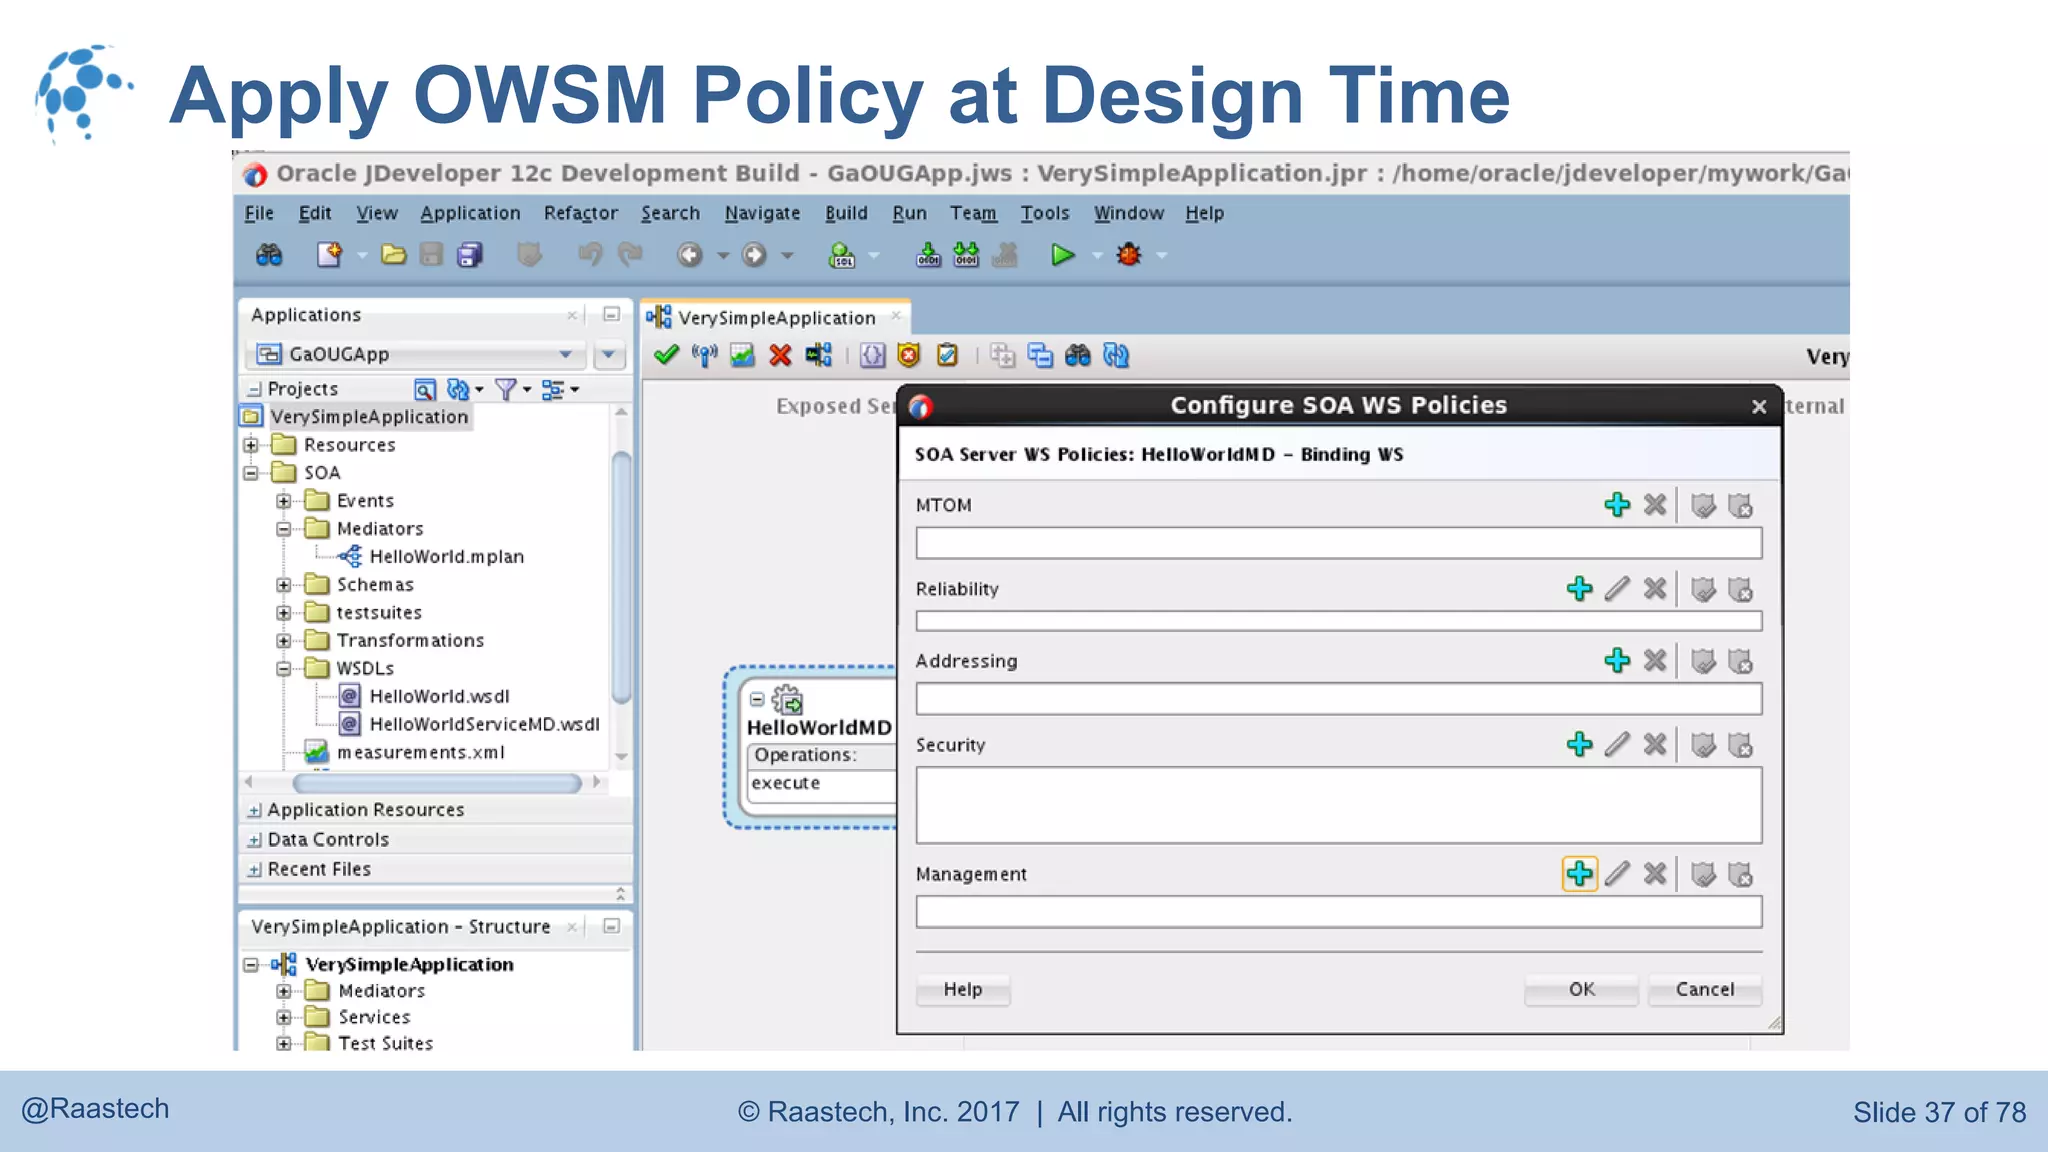Click the Debug bug icon
The width and height of the screenshot is (2048, 1152).
[x=1129, y=255]
